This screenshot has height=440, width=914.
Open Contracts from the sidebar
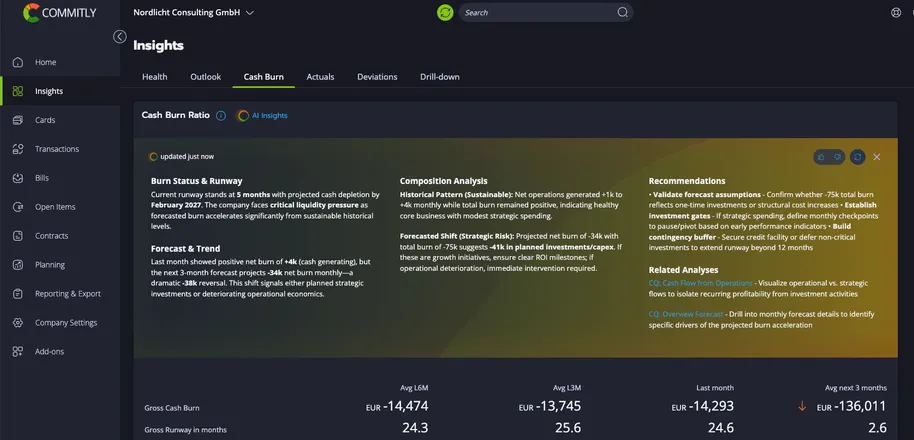click(51, 235)
